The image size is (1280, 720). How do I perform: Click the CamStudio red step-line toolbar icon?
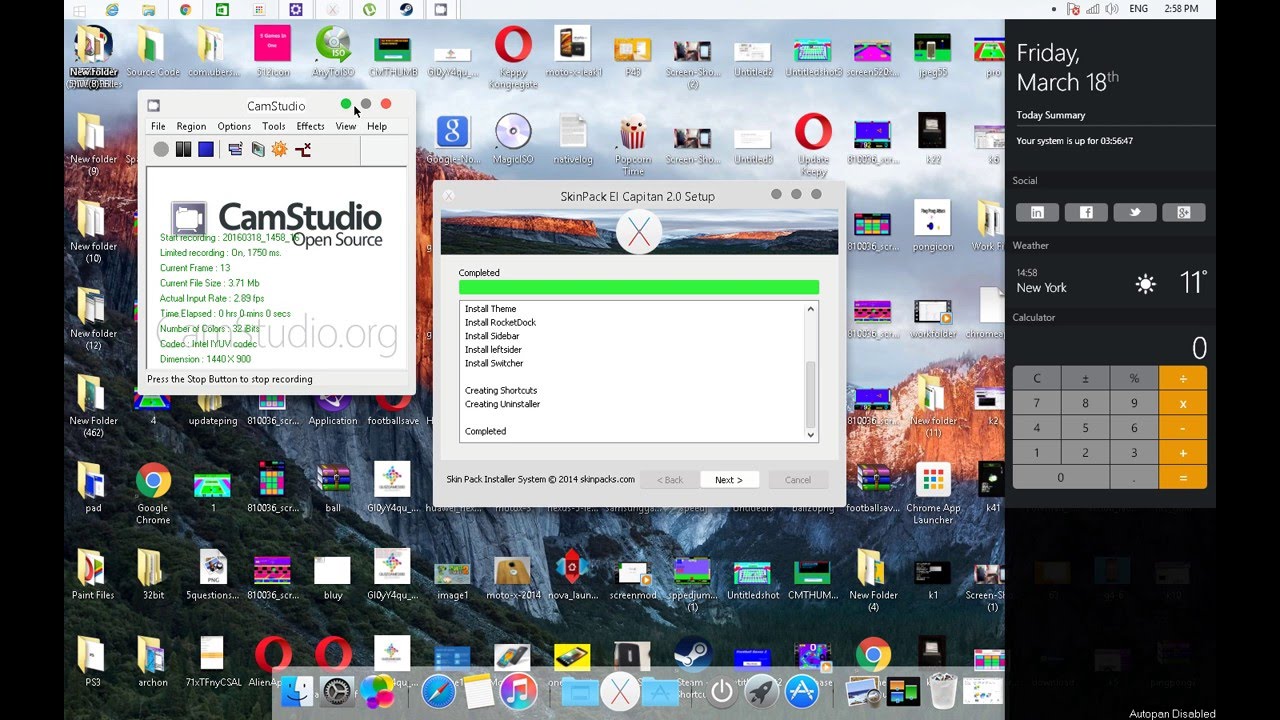[x=303, y=149]
